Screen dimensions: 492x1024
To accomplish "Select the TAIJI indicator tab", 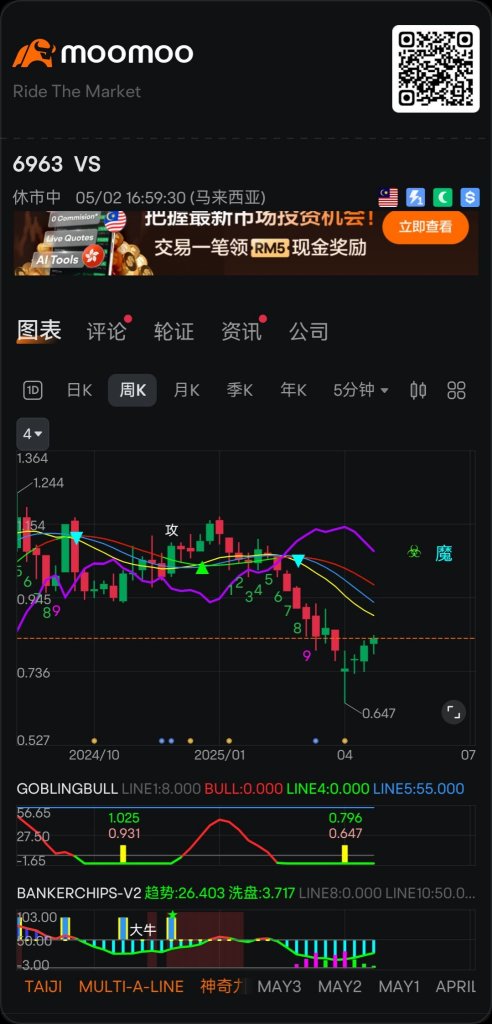I will tap(44, 986).
